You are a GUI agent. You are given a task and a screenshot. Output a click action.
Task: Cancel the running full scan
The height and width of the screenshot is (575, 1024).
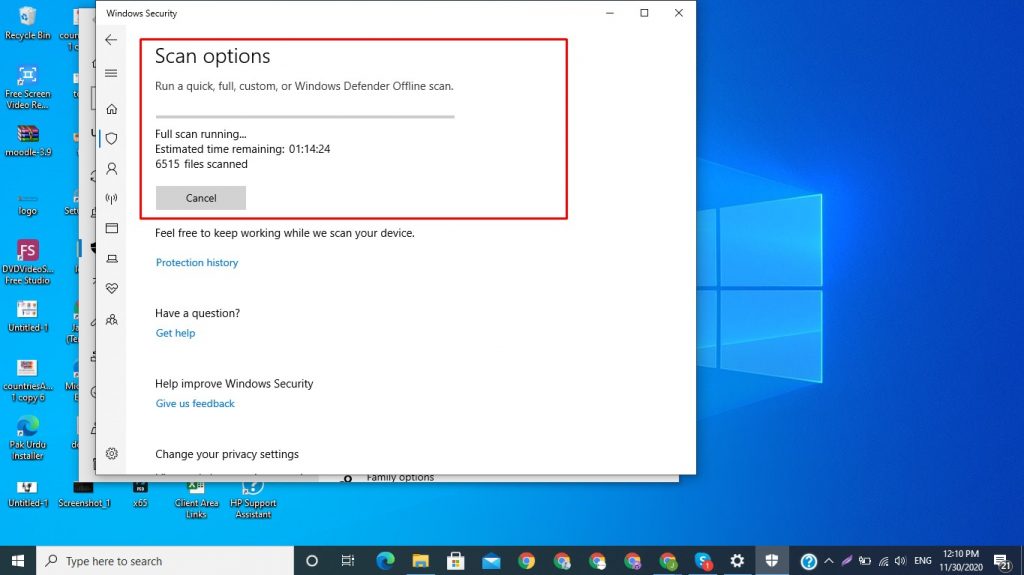tap(201, 198)
